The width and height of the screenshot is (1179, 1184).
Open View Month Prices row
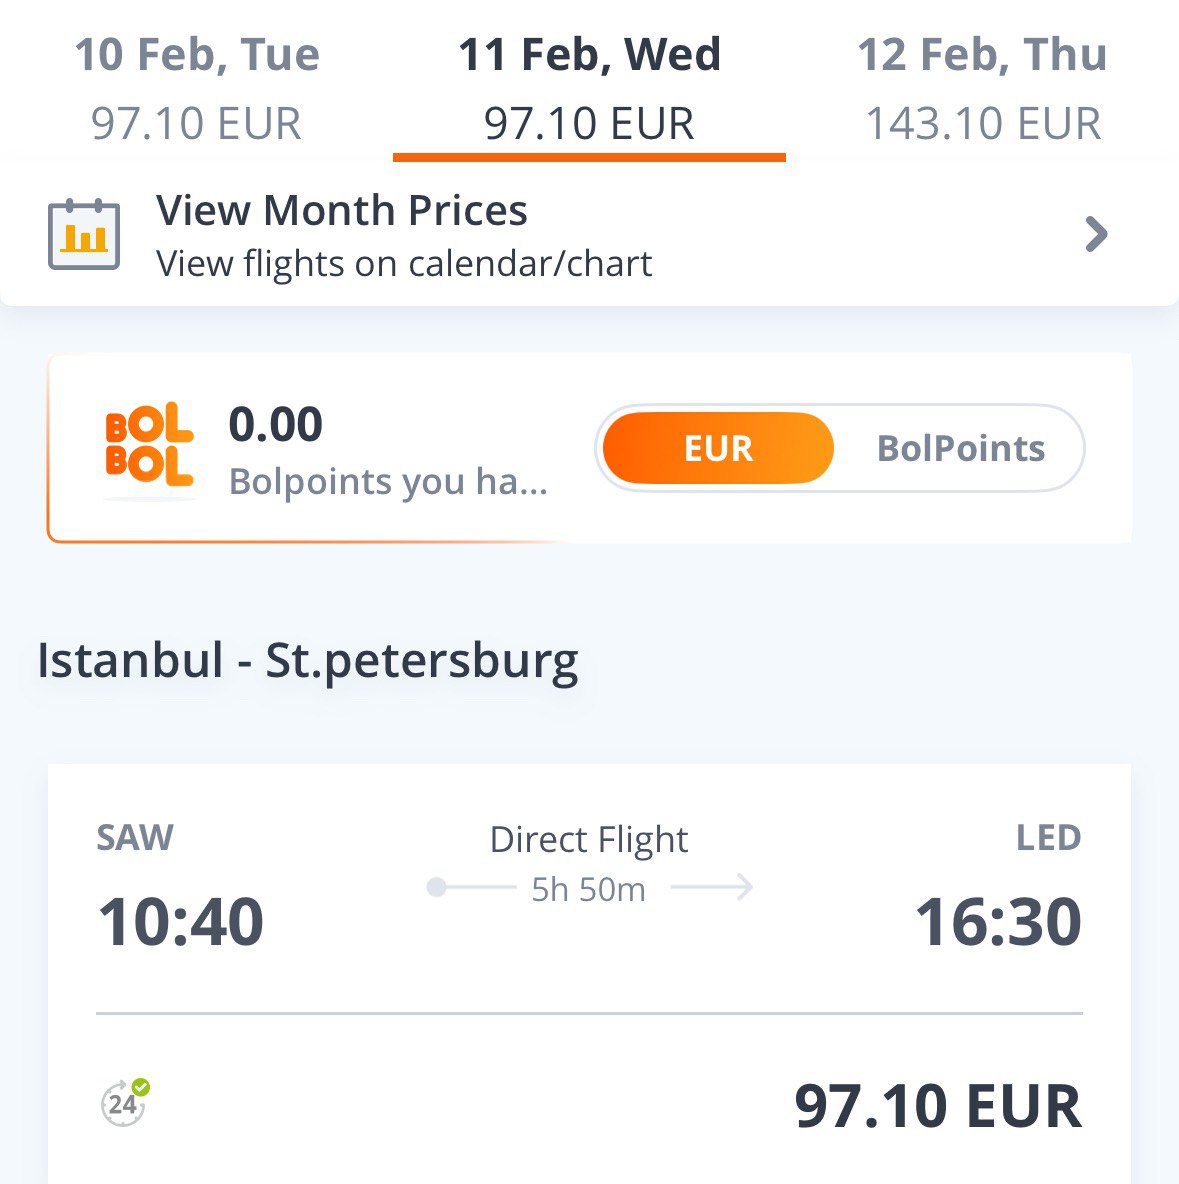pos(589,234)
